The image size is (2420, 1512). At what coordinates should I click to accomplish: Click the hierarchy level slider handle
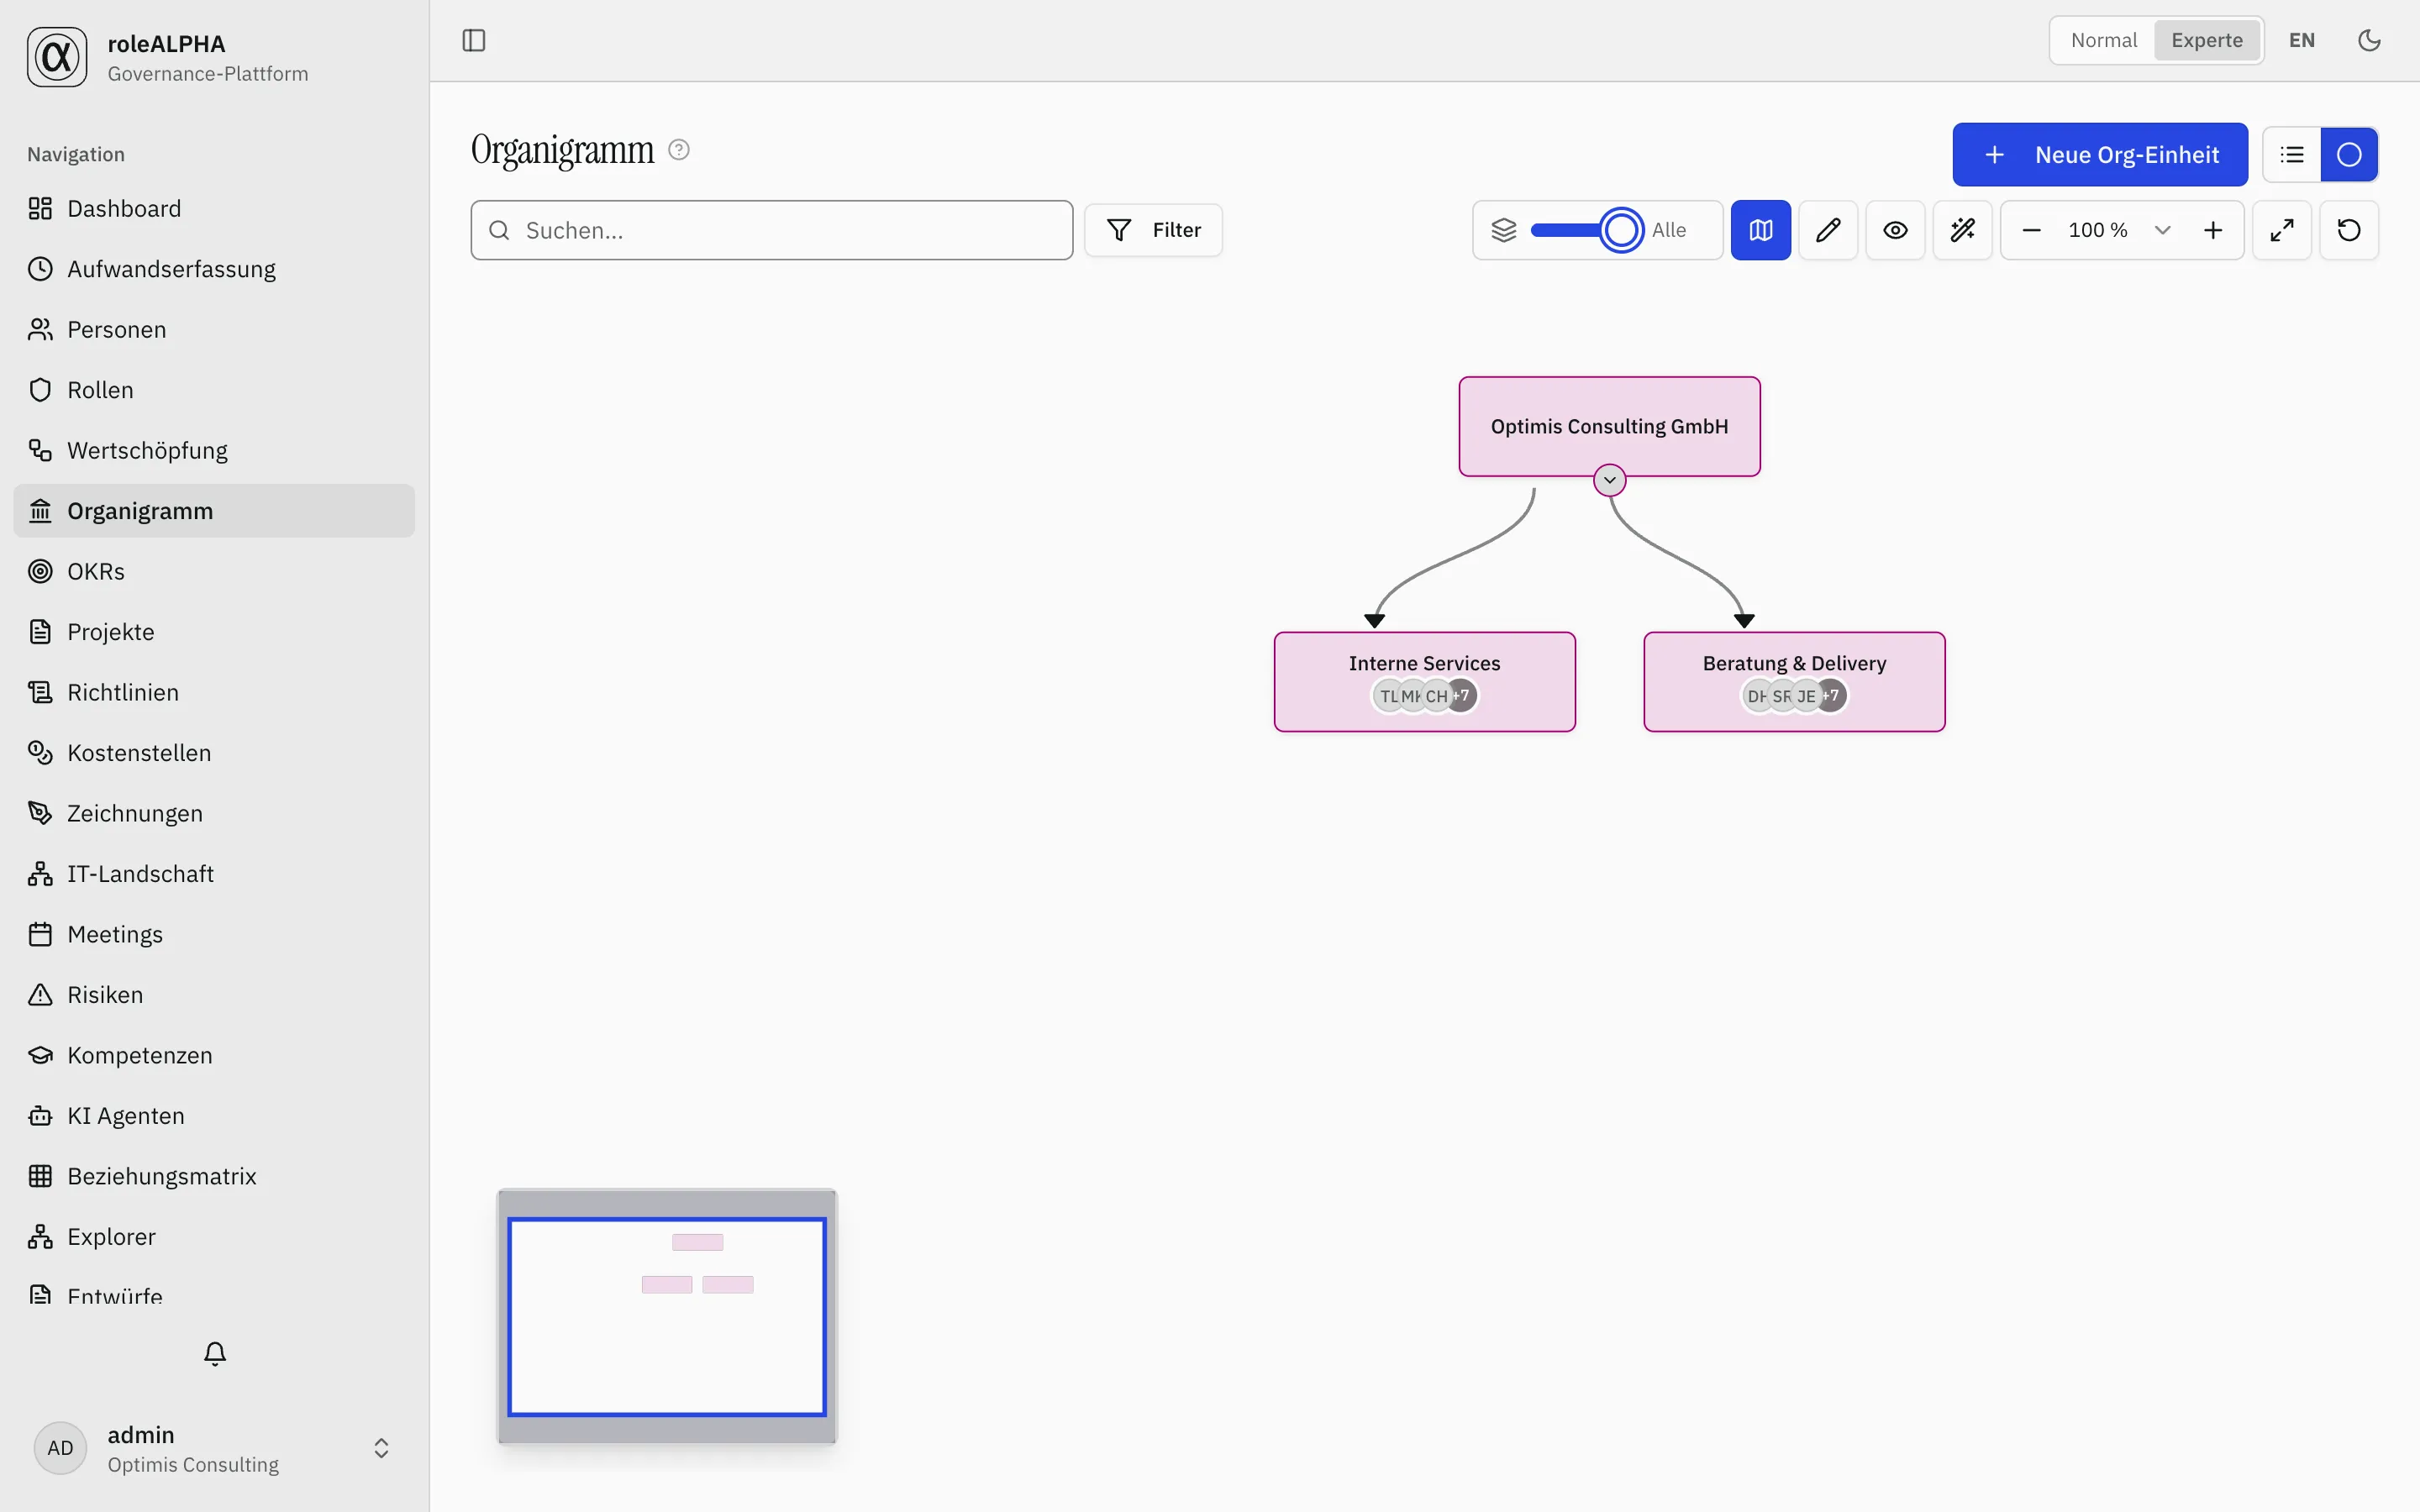[x=1621, y=230]
